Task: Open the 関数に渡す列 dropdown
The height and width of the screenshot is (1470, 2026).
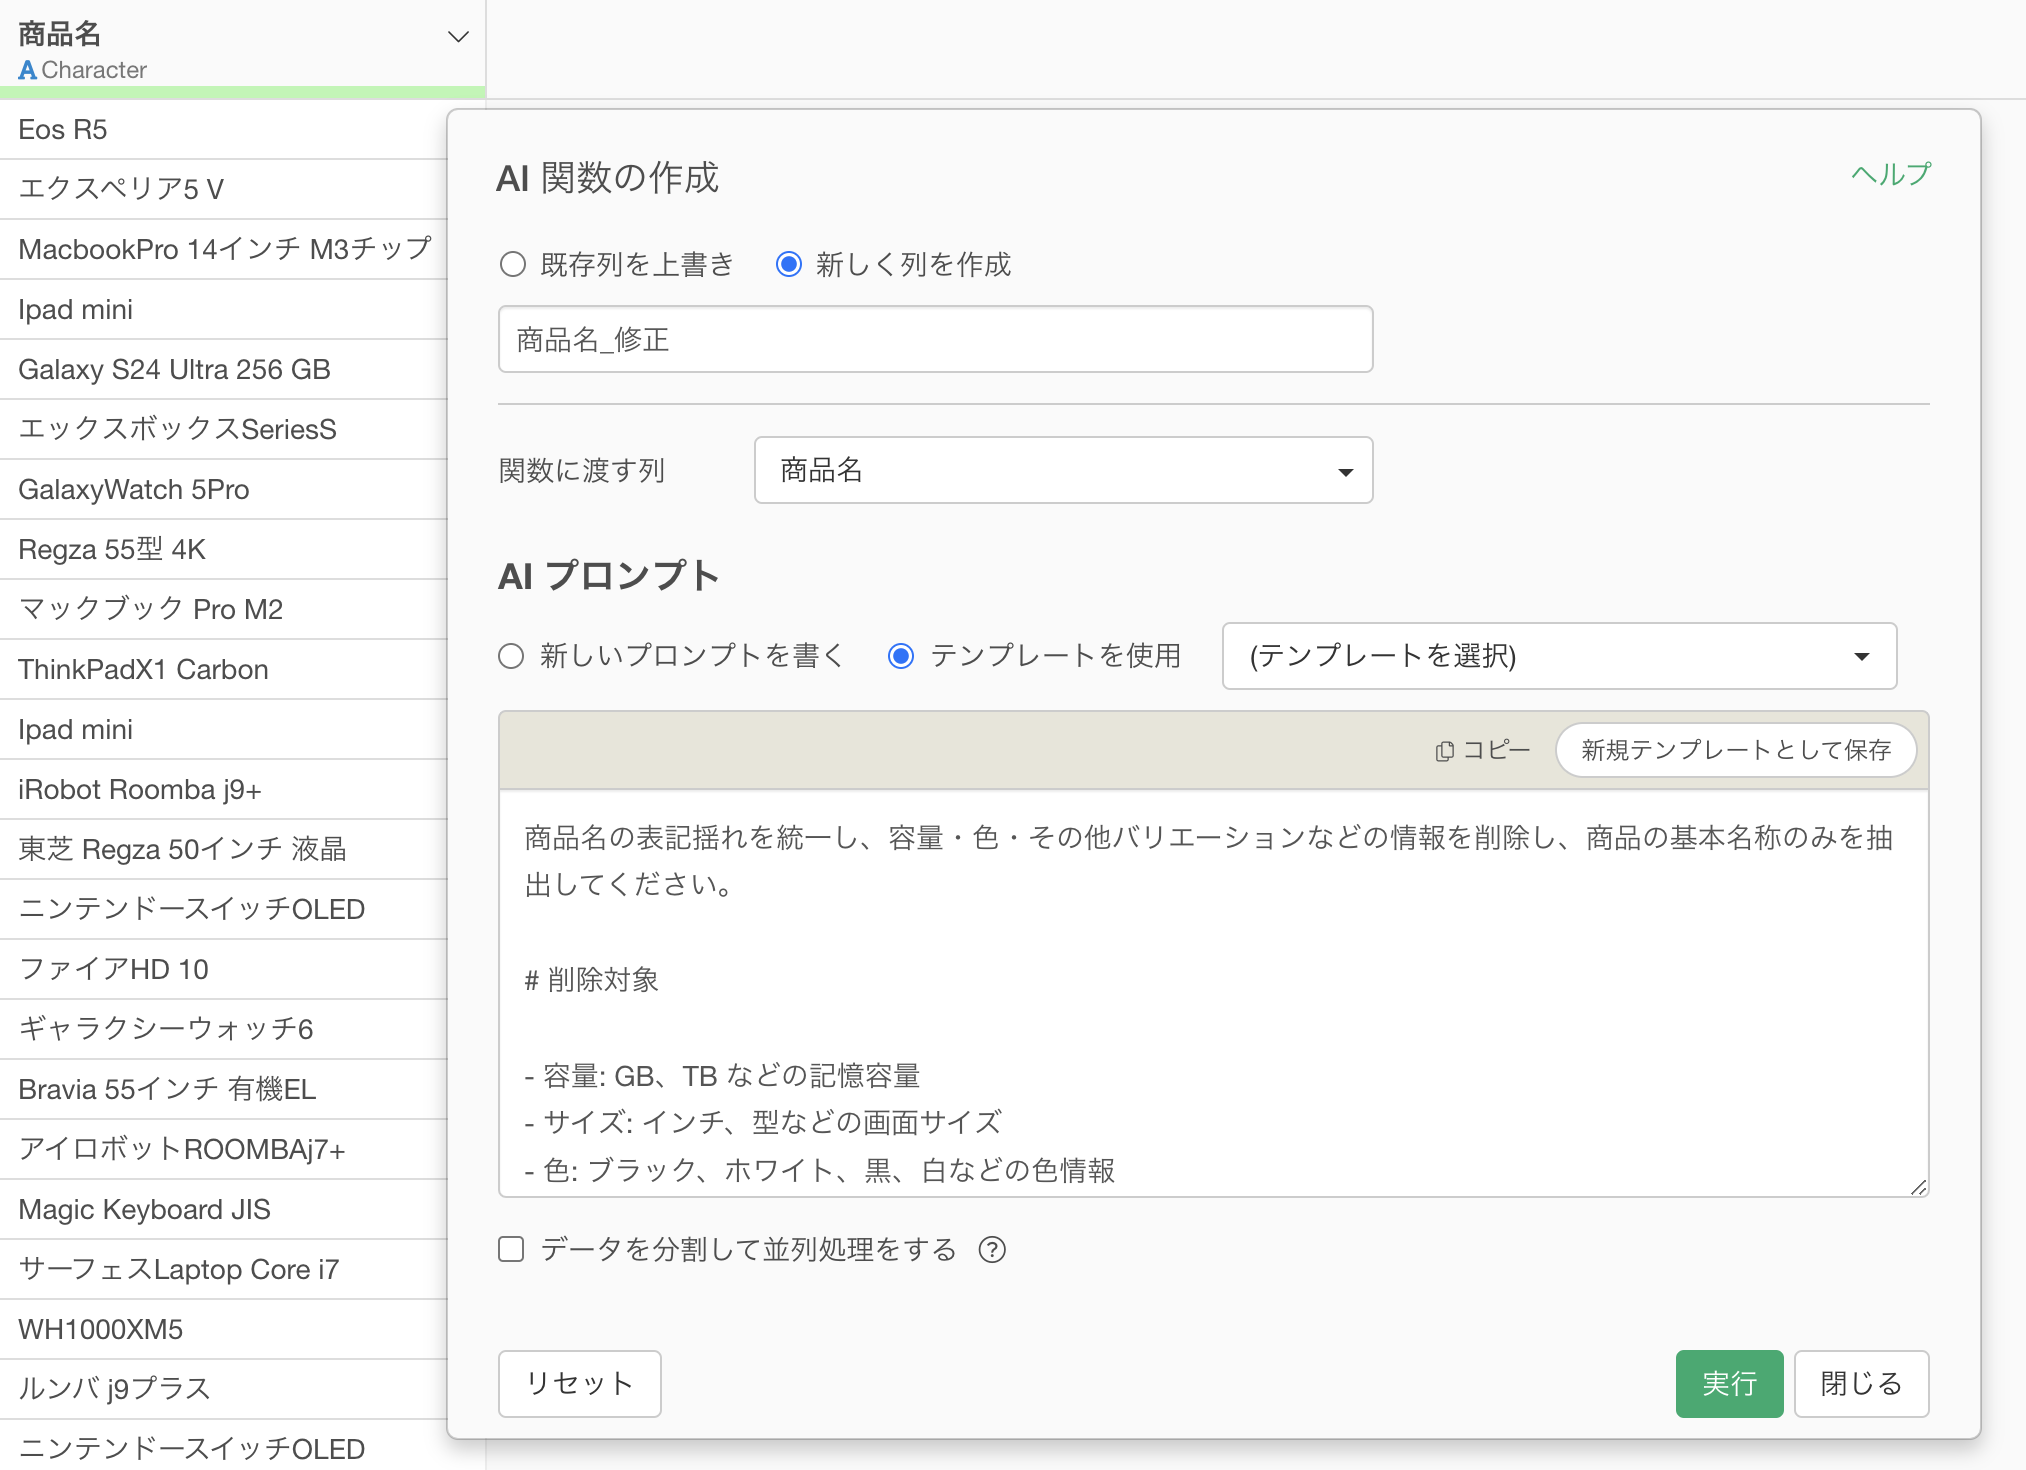Action: 1063,470
